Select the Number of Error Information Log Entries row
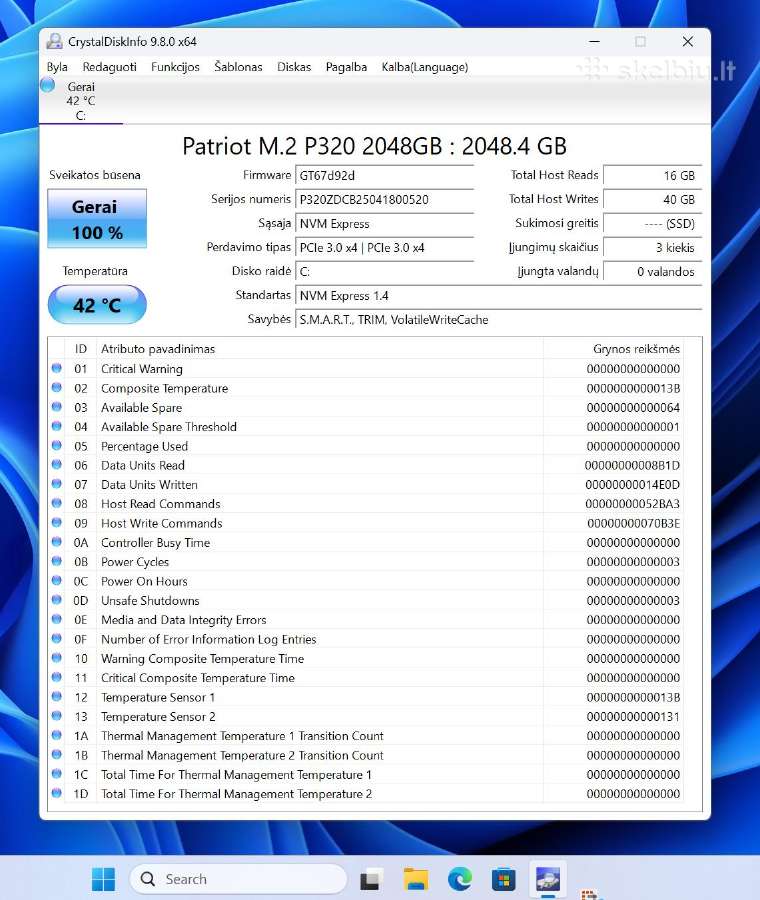 coord(366,639)
